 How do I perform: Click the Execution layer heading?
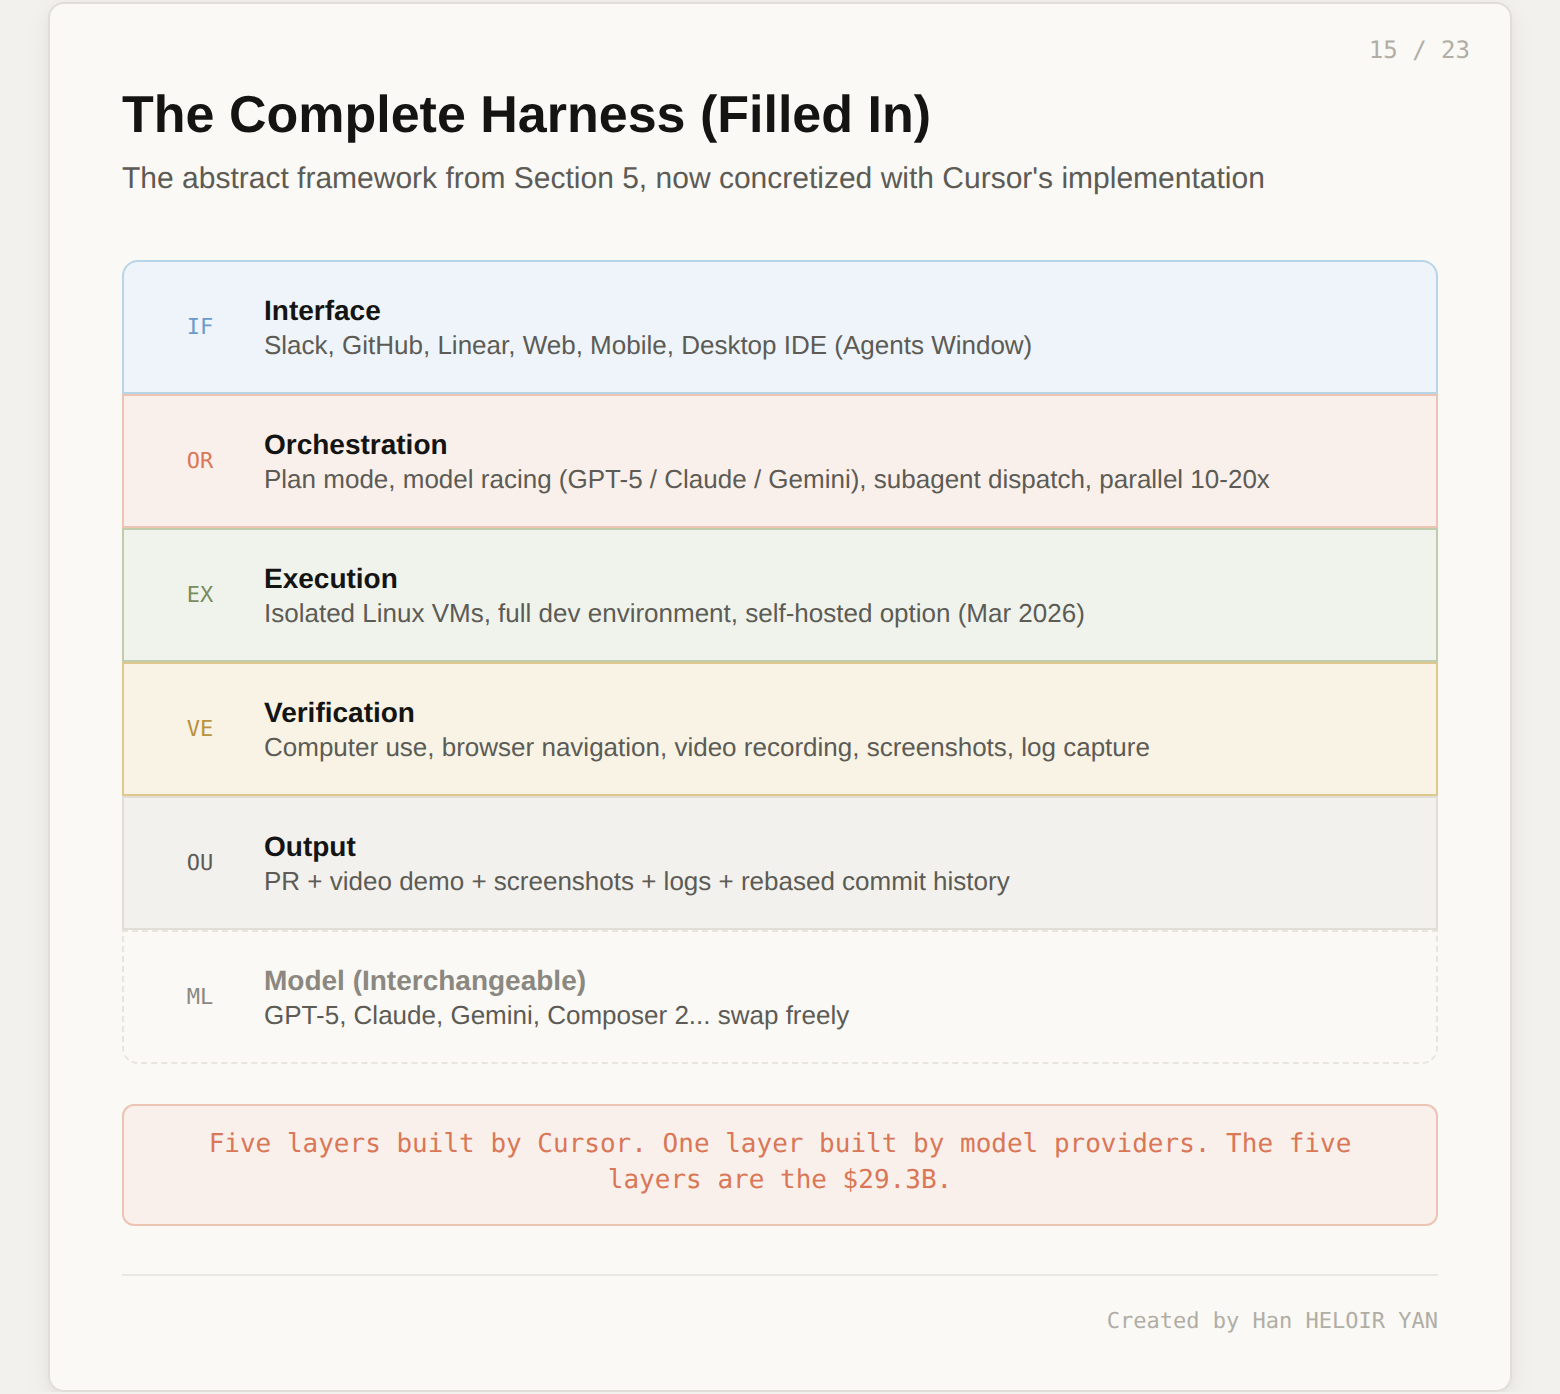(330, 579)
